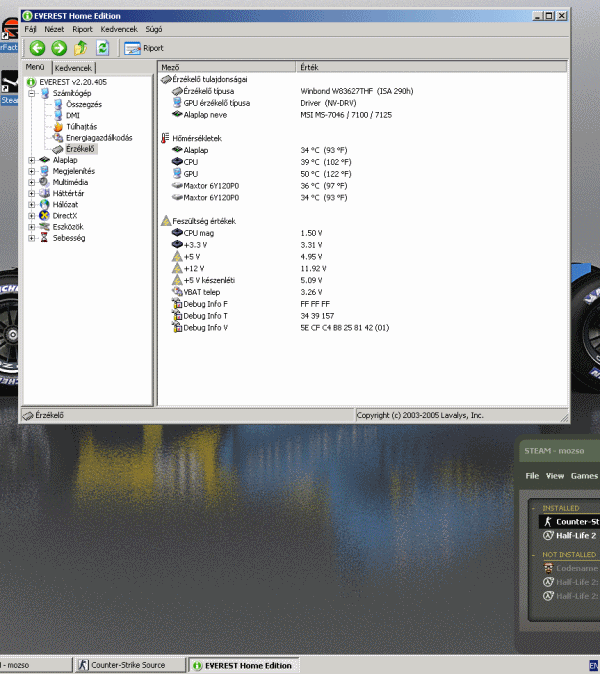Select DMI in the tree
The height and width of the screenshot is (674, 600).
pos(73,116)
